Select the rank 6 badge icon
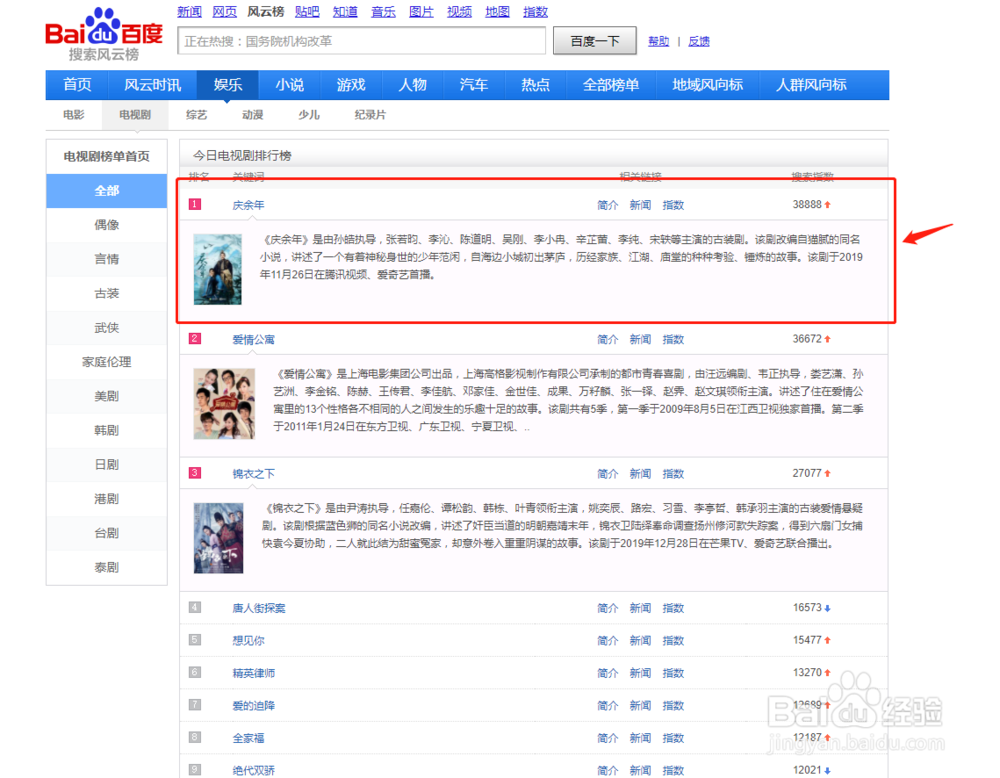The width and height of the screenshot is (1000, 778). 195,672
